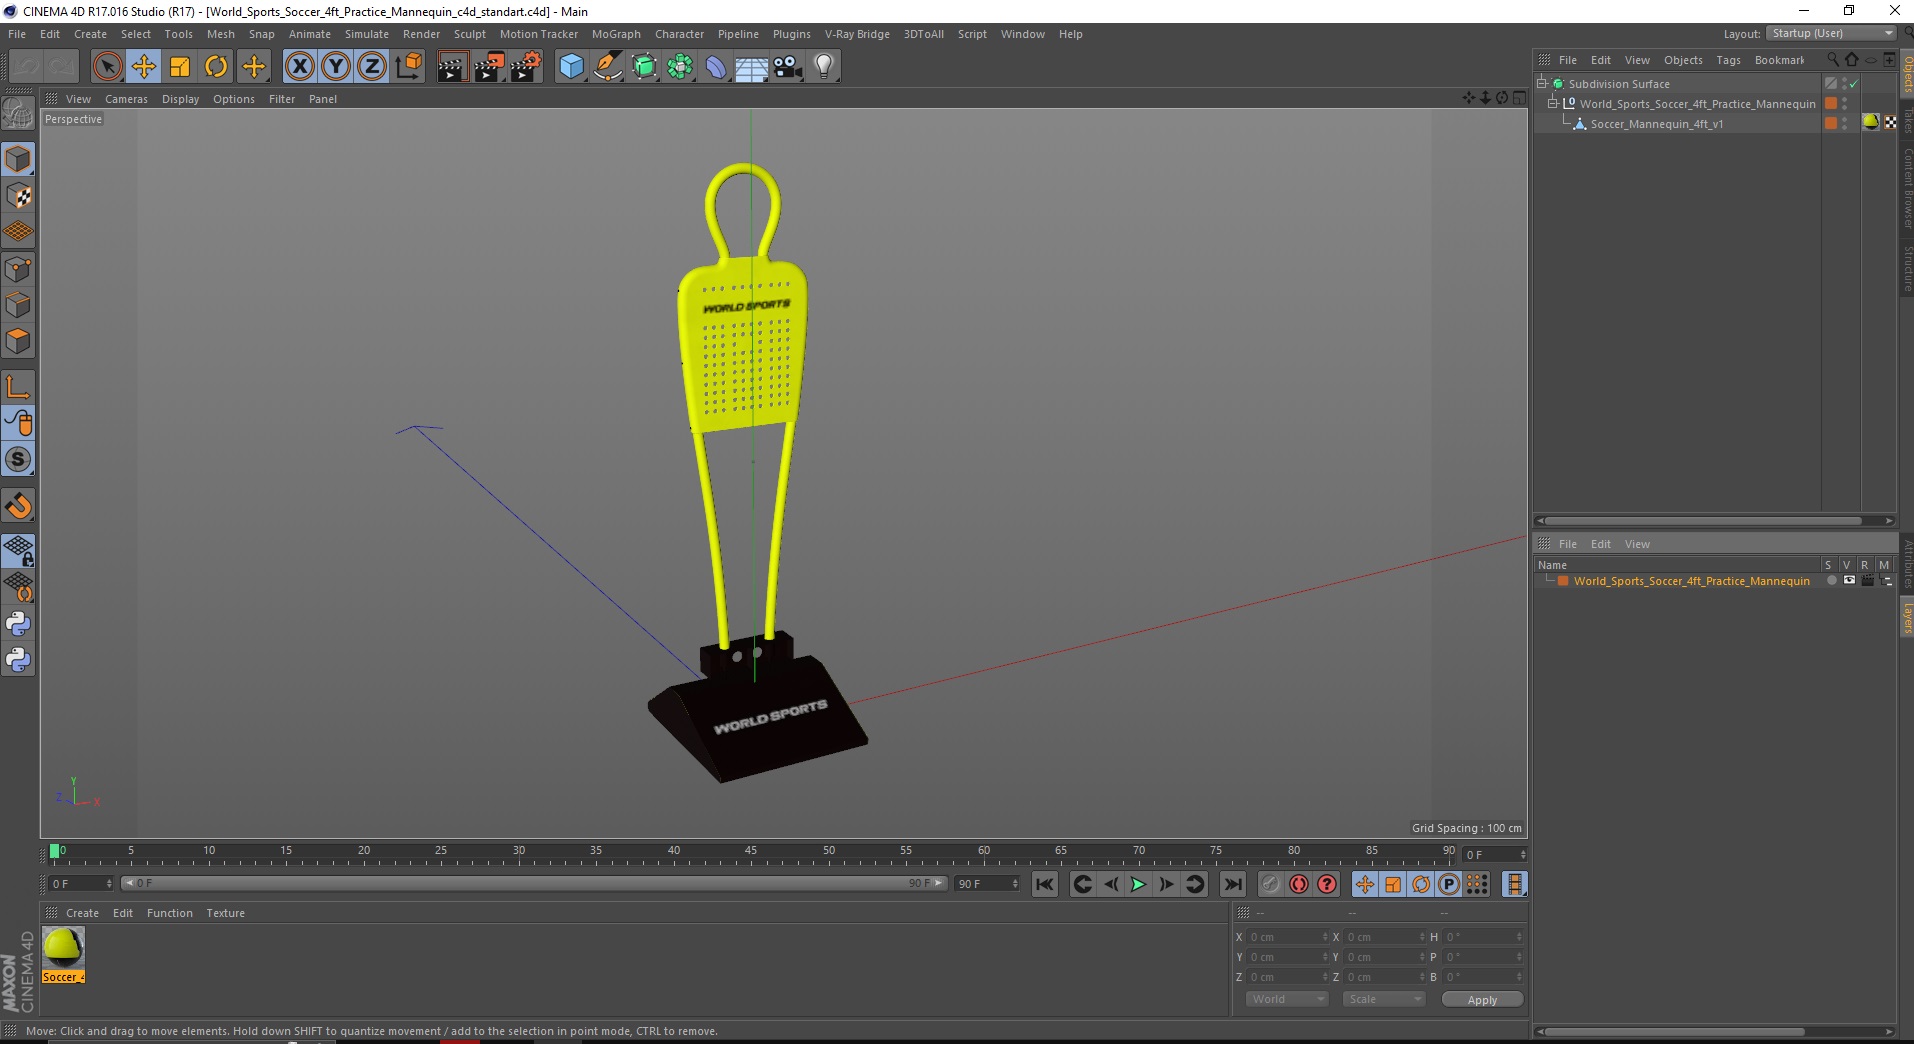Toggle Y axis lock
The image size is (1914, 1044).
(336, 67)
